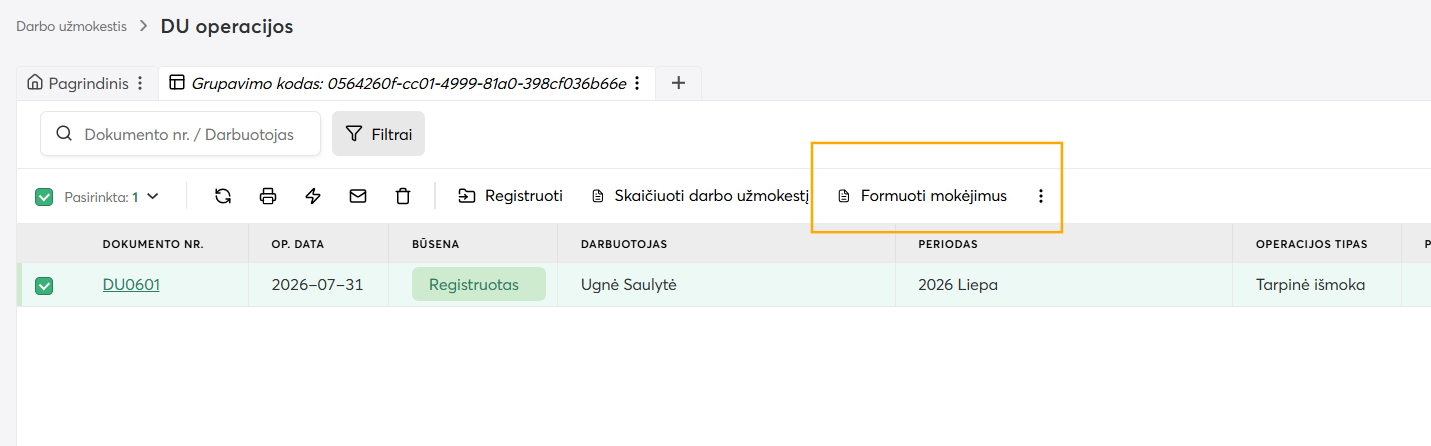The image size is (1431, 446).
Task: Click the trash delete icon
Action: click(x=403, y=196)
